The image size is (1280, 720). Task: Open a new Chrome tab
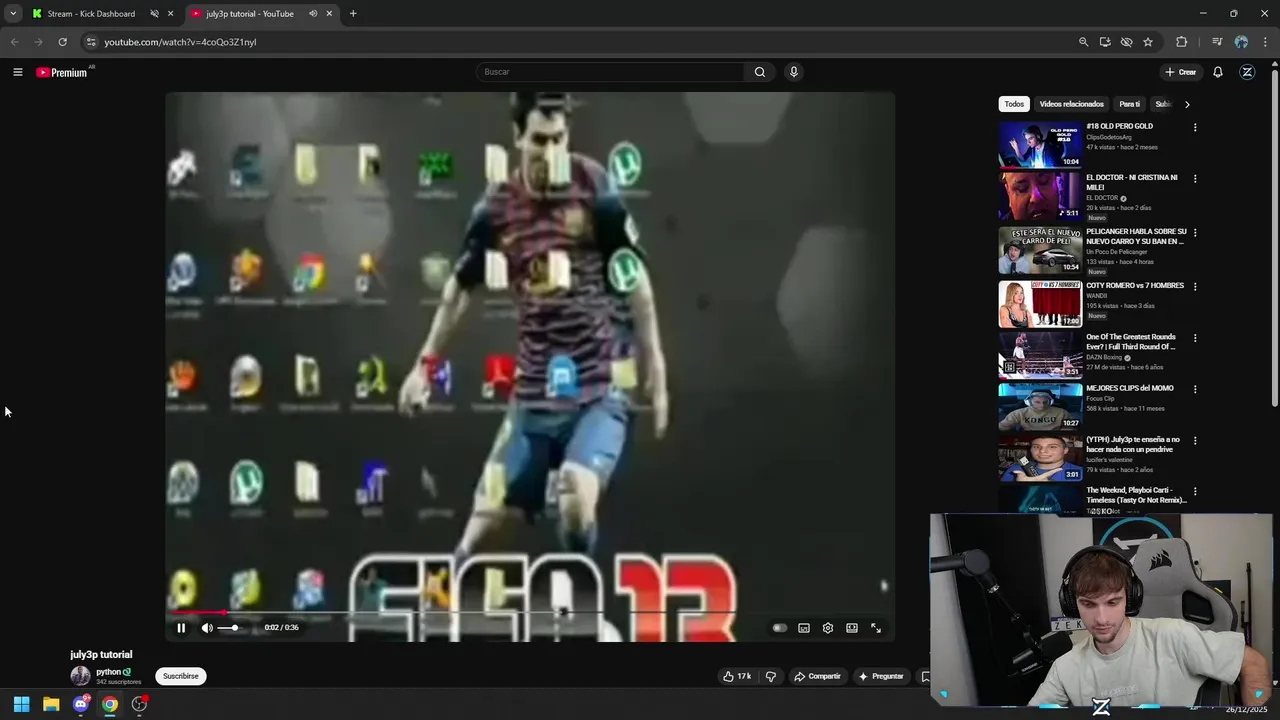[x=353, y=14]
